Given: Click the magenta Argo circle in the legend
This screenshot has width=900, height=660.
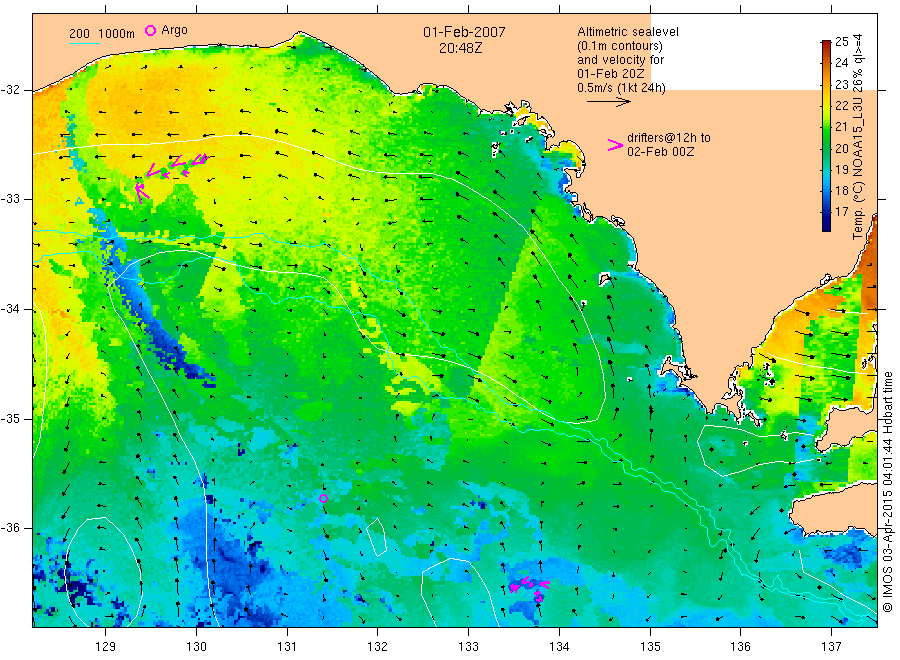Looking at the screenshot, I should [150, 30].
